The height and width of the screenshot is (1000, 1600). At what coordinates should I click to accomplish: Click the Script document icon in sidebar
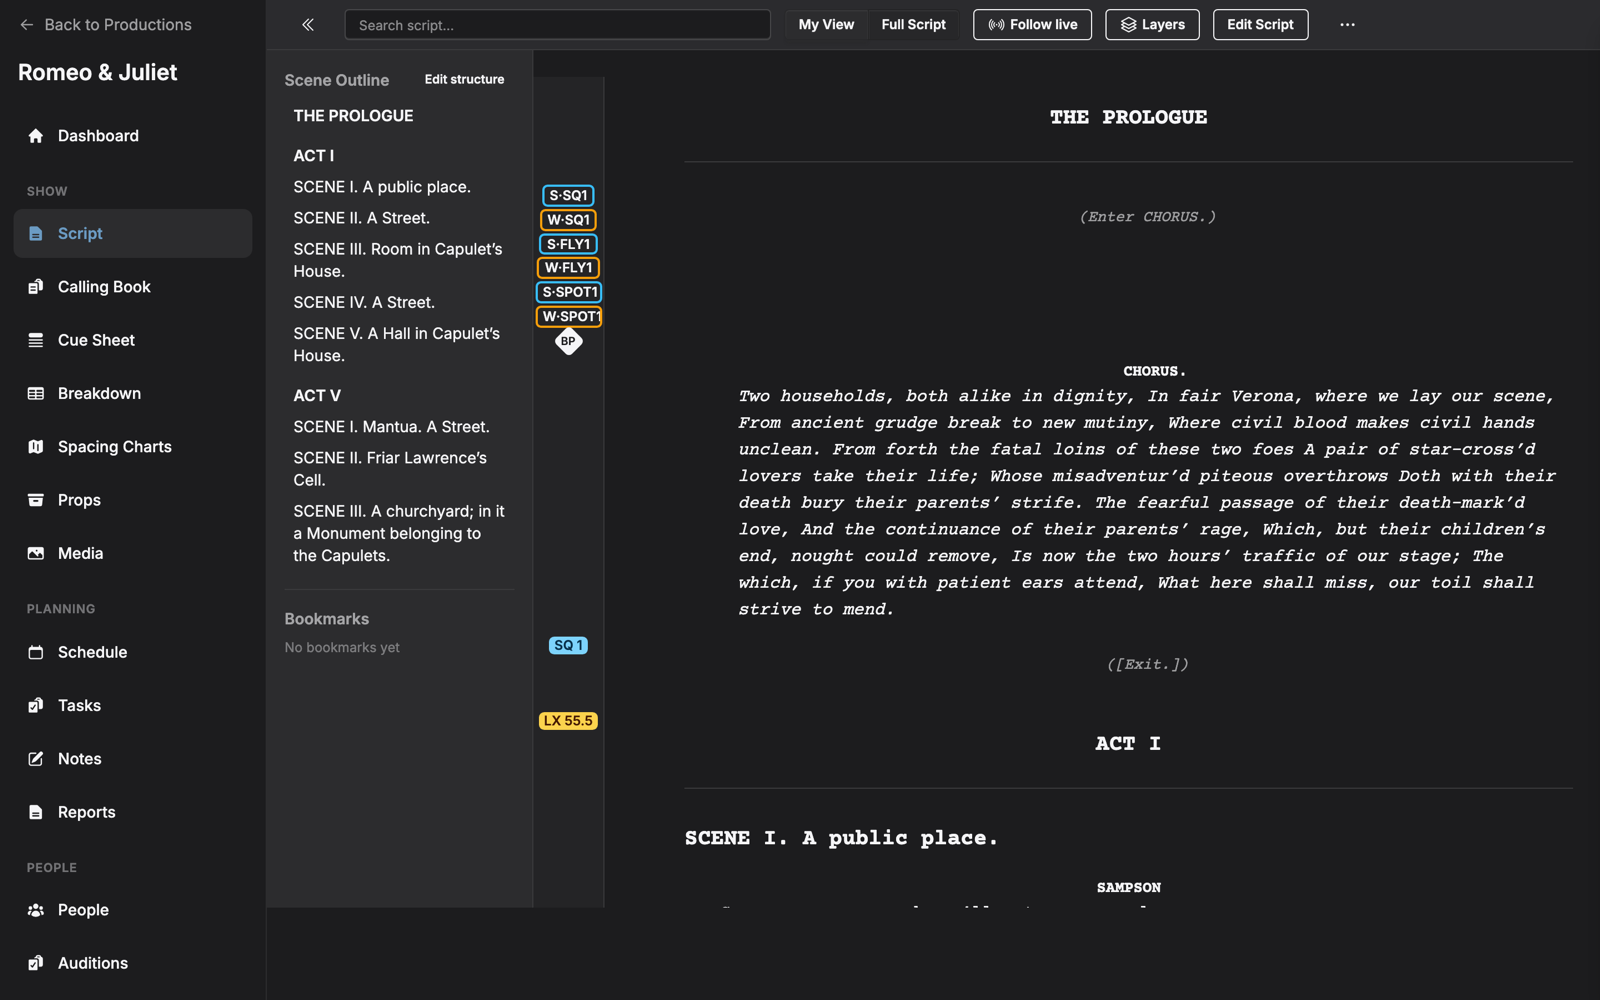pyautogui.click(x=36, y=233)
